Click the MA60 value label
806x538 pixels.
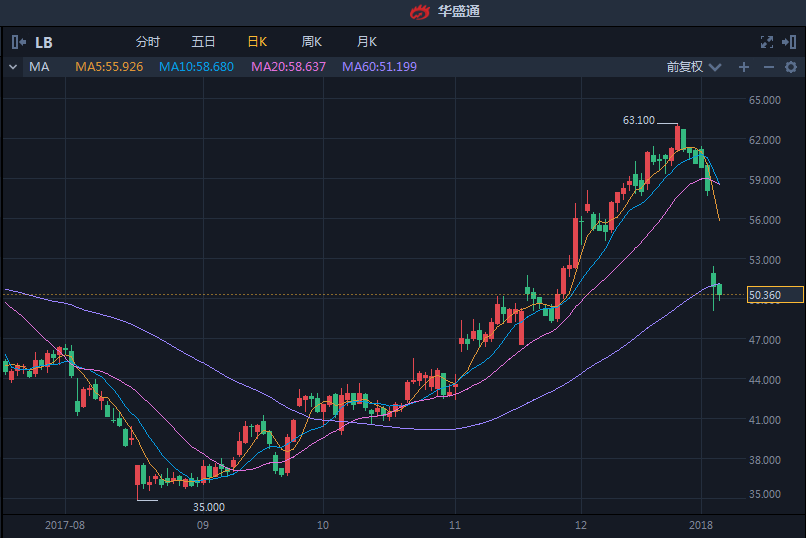[x=379, y=67]
